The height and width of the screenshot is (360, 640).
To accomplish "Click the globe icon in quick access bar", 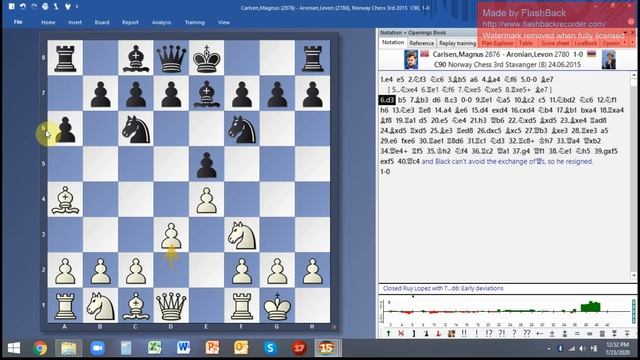I will click(45, 6).
